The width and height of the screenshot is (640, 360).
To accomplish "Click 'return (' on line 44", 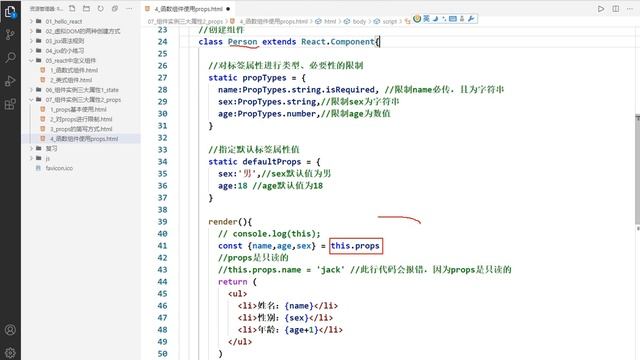I will pyautogui.click(x=237, y=282).
